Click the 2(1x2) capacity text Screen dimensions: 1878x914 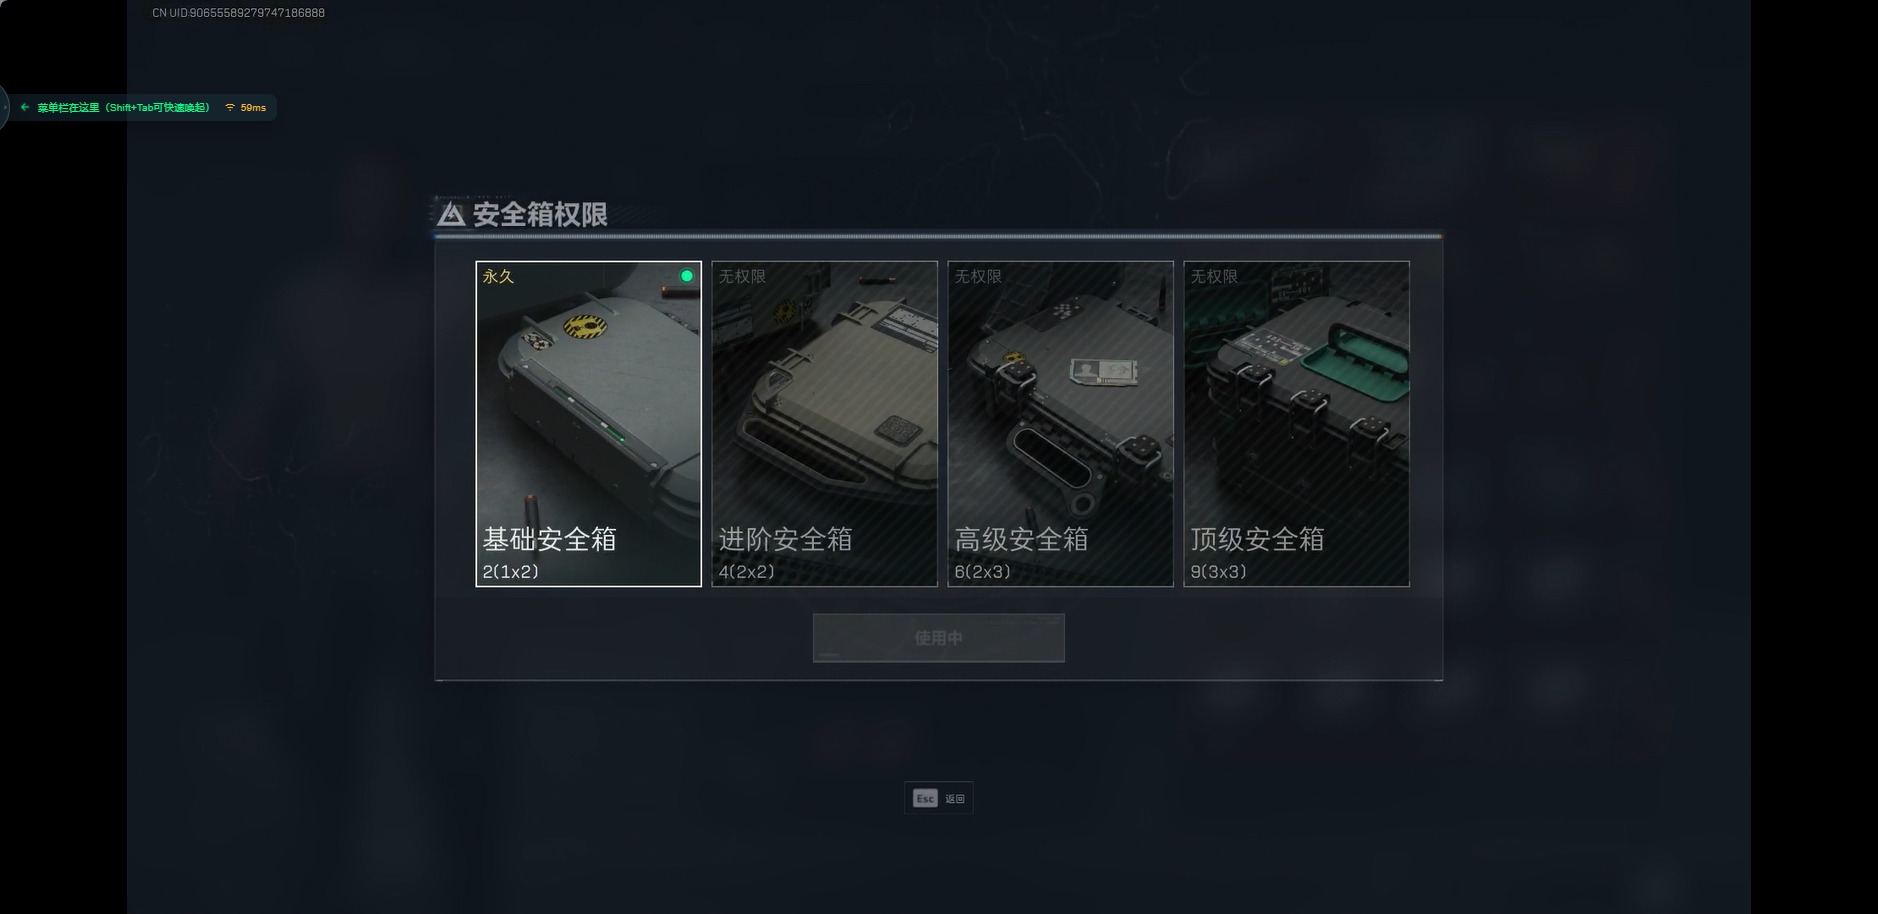[x=511, y=571]
